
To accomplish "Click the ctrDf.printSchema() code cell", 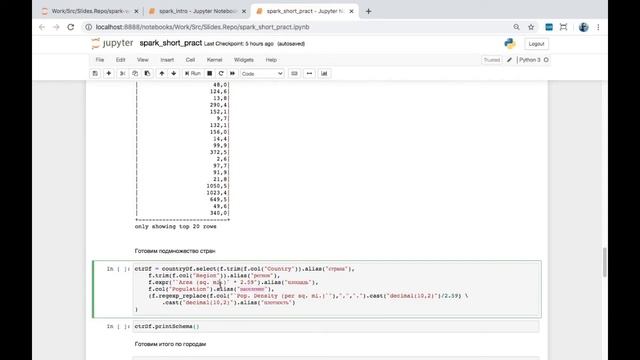I will pos(336,327).
